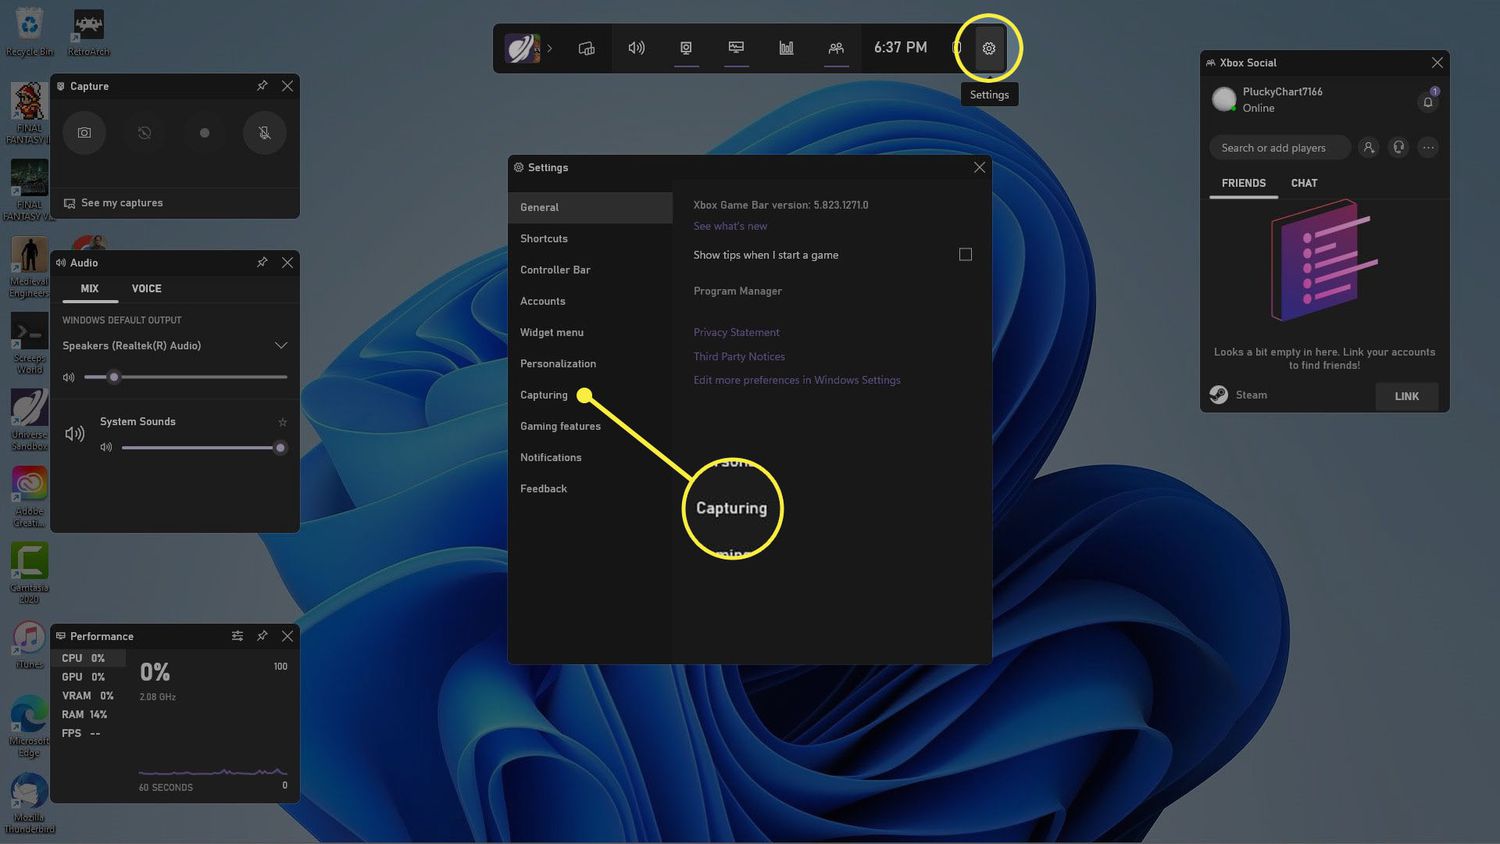Start recording with the record button
This screenshot has height=844, width=1500.
(x=204, y=133)
